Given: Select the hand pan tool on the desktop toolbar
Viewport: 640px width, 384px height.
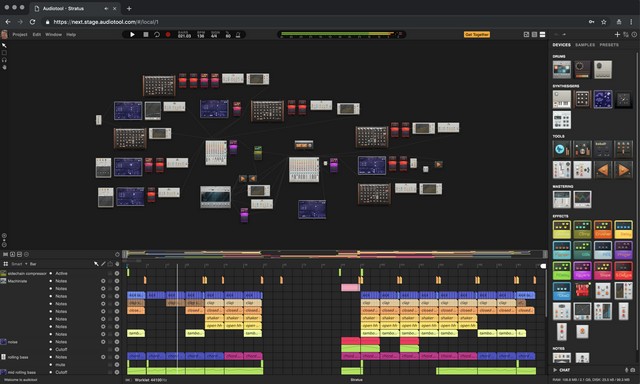Looking at the screenshot, I should pyautogui.click(x=4, y=67).
